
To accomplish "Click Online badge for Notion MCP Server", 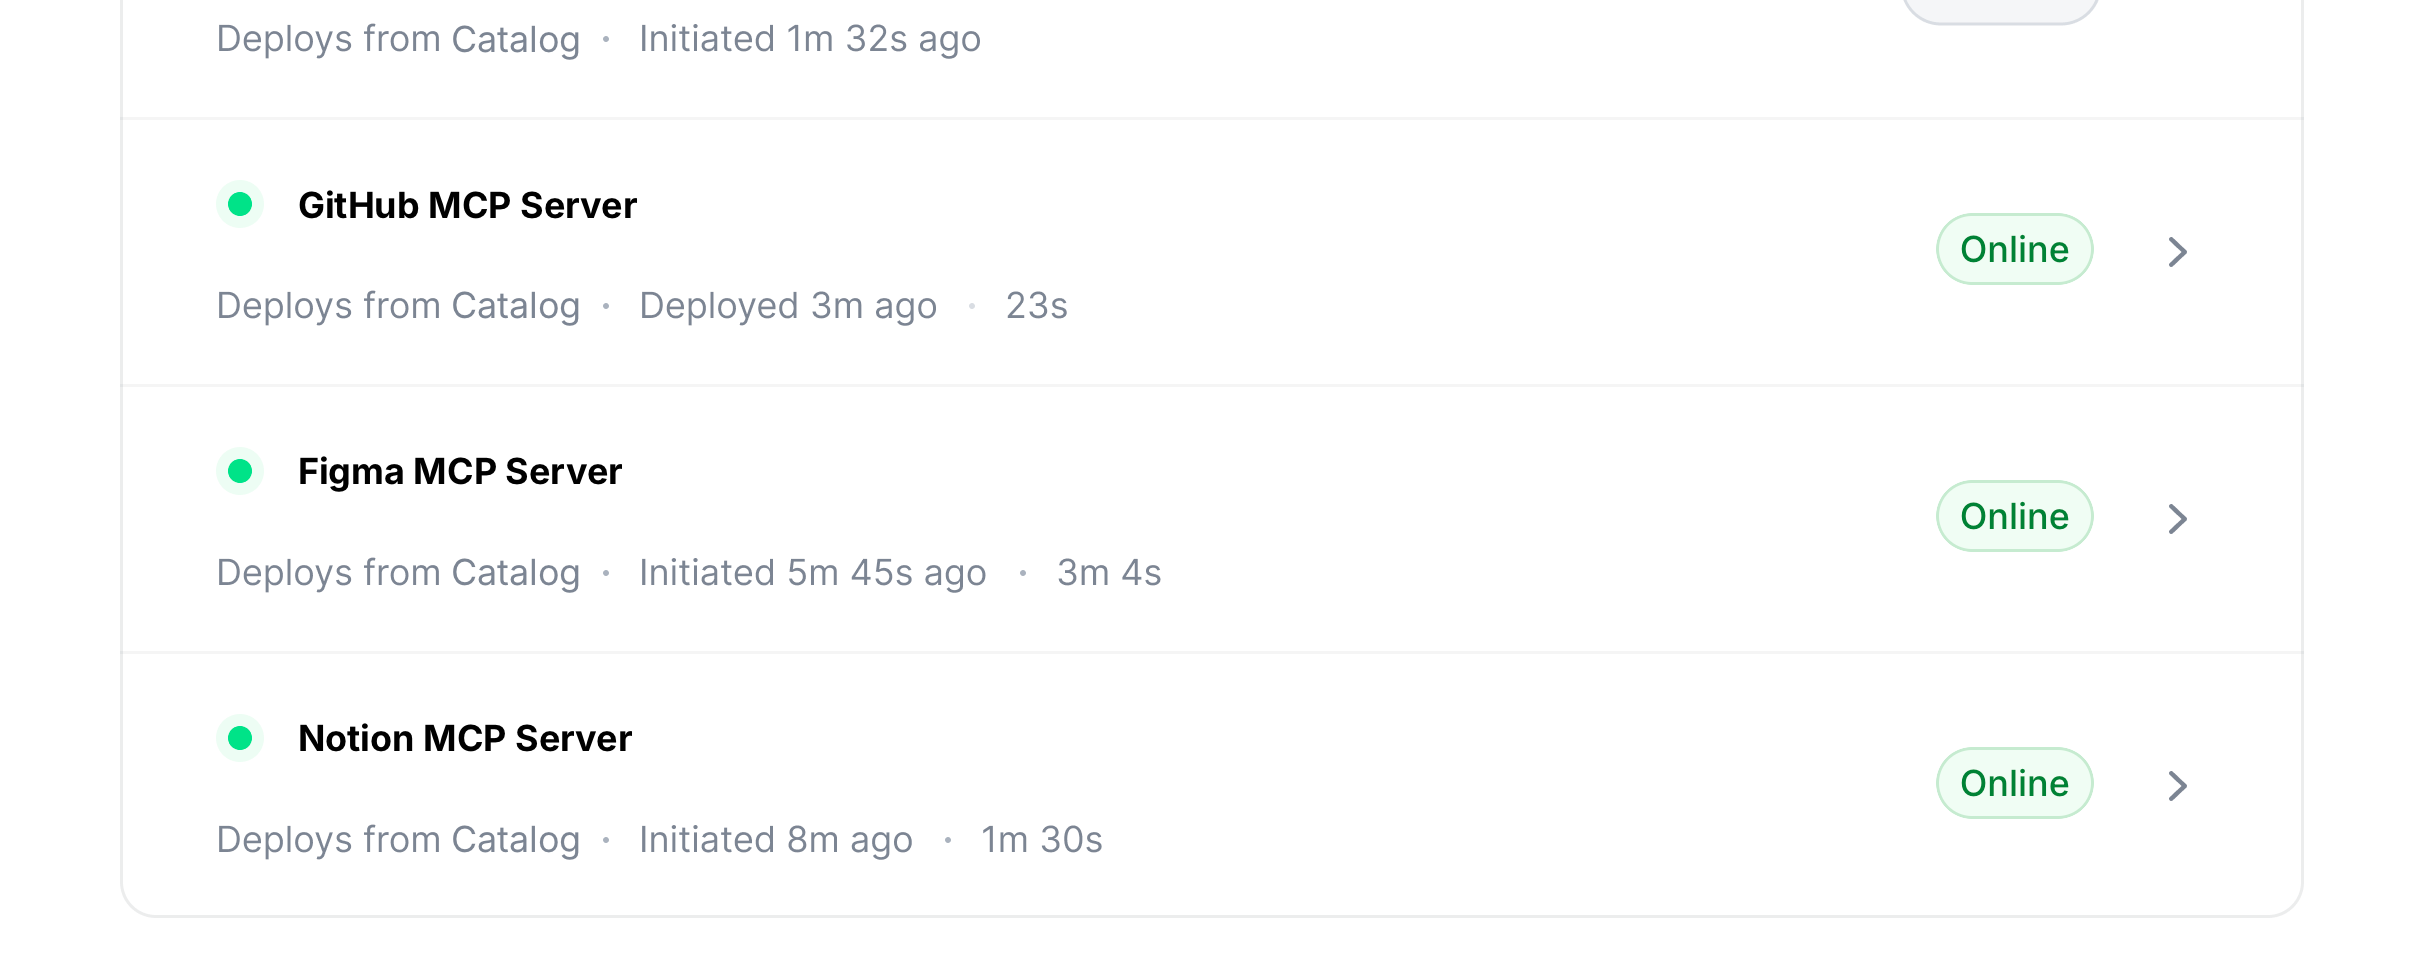I will [x=2014, y=783].
